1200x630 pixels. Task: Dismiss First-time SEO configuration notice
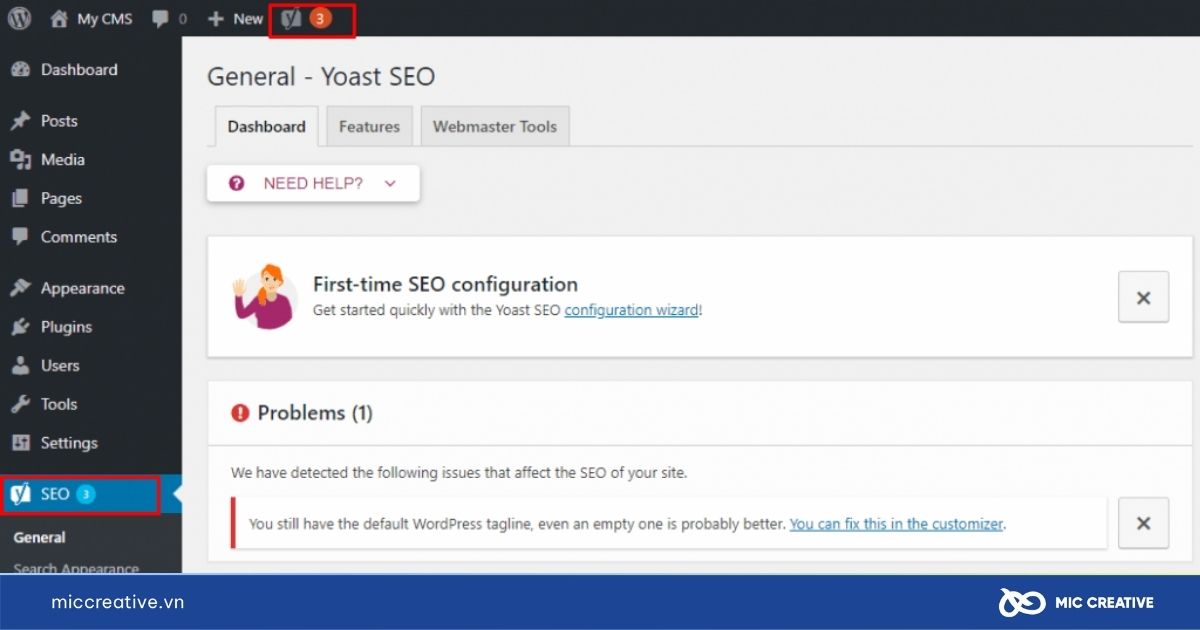(1143, 297)
